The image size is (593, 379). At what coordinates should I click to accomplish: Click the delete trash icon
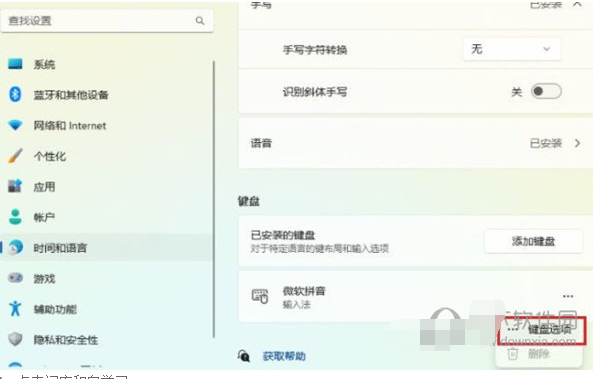(512, 354)
